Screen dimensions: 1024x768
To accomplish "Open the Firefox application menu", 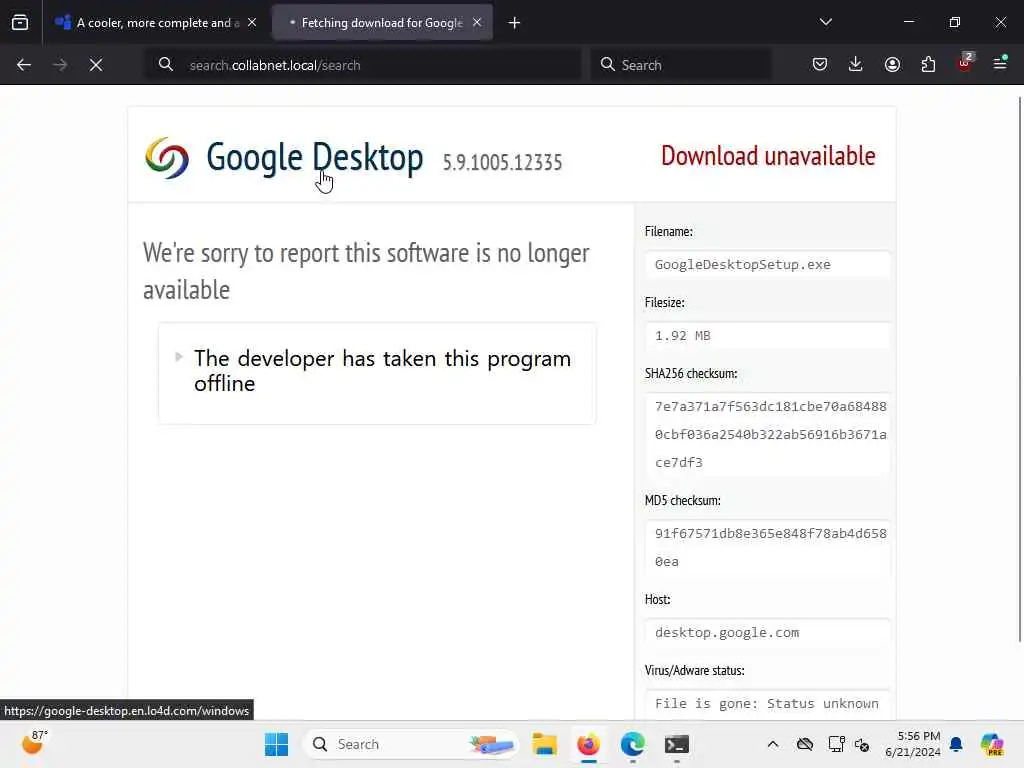I will click(1000, 63).
